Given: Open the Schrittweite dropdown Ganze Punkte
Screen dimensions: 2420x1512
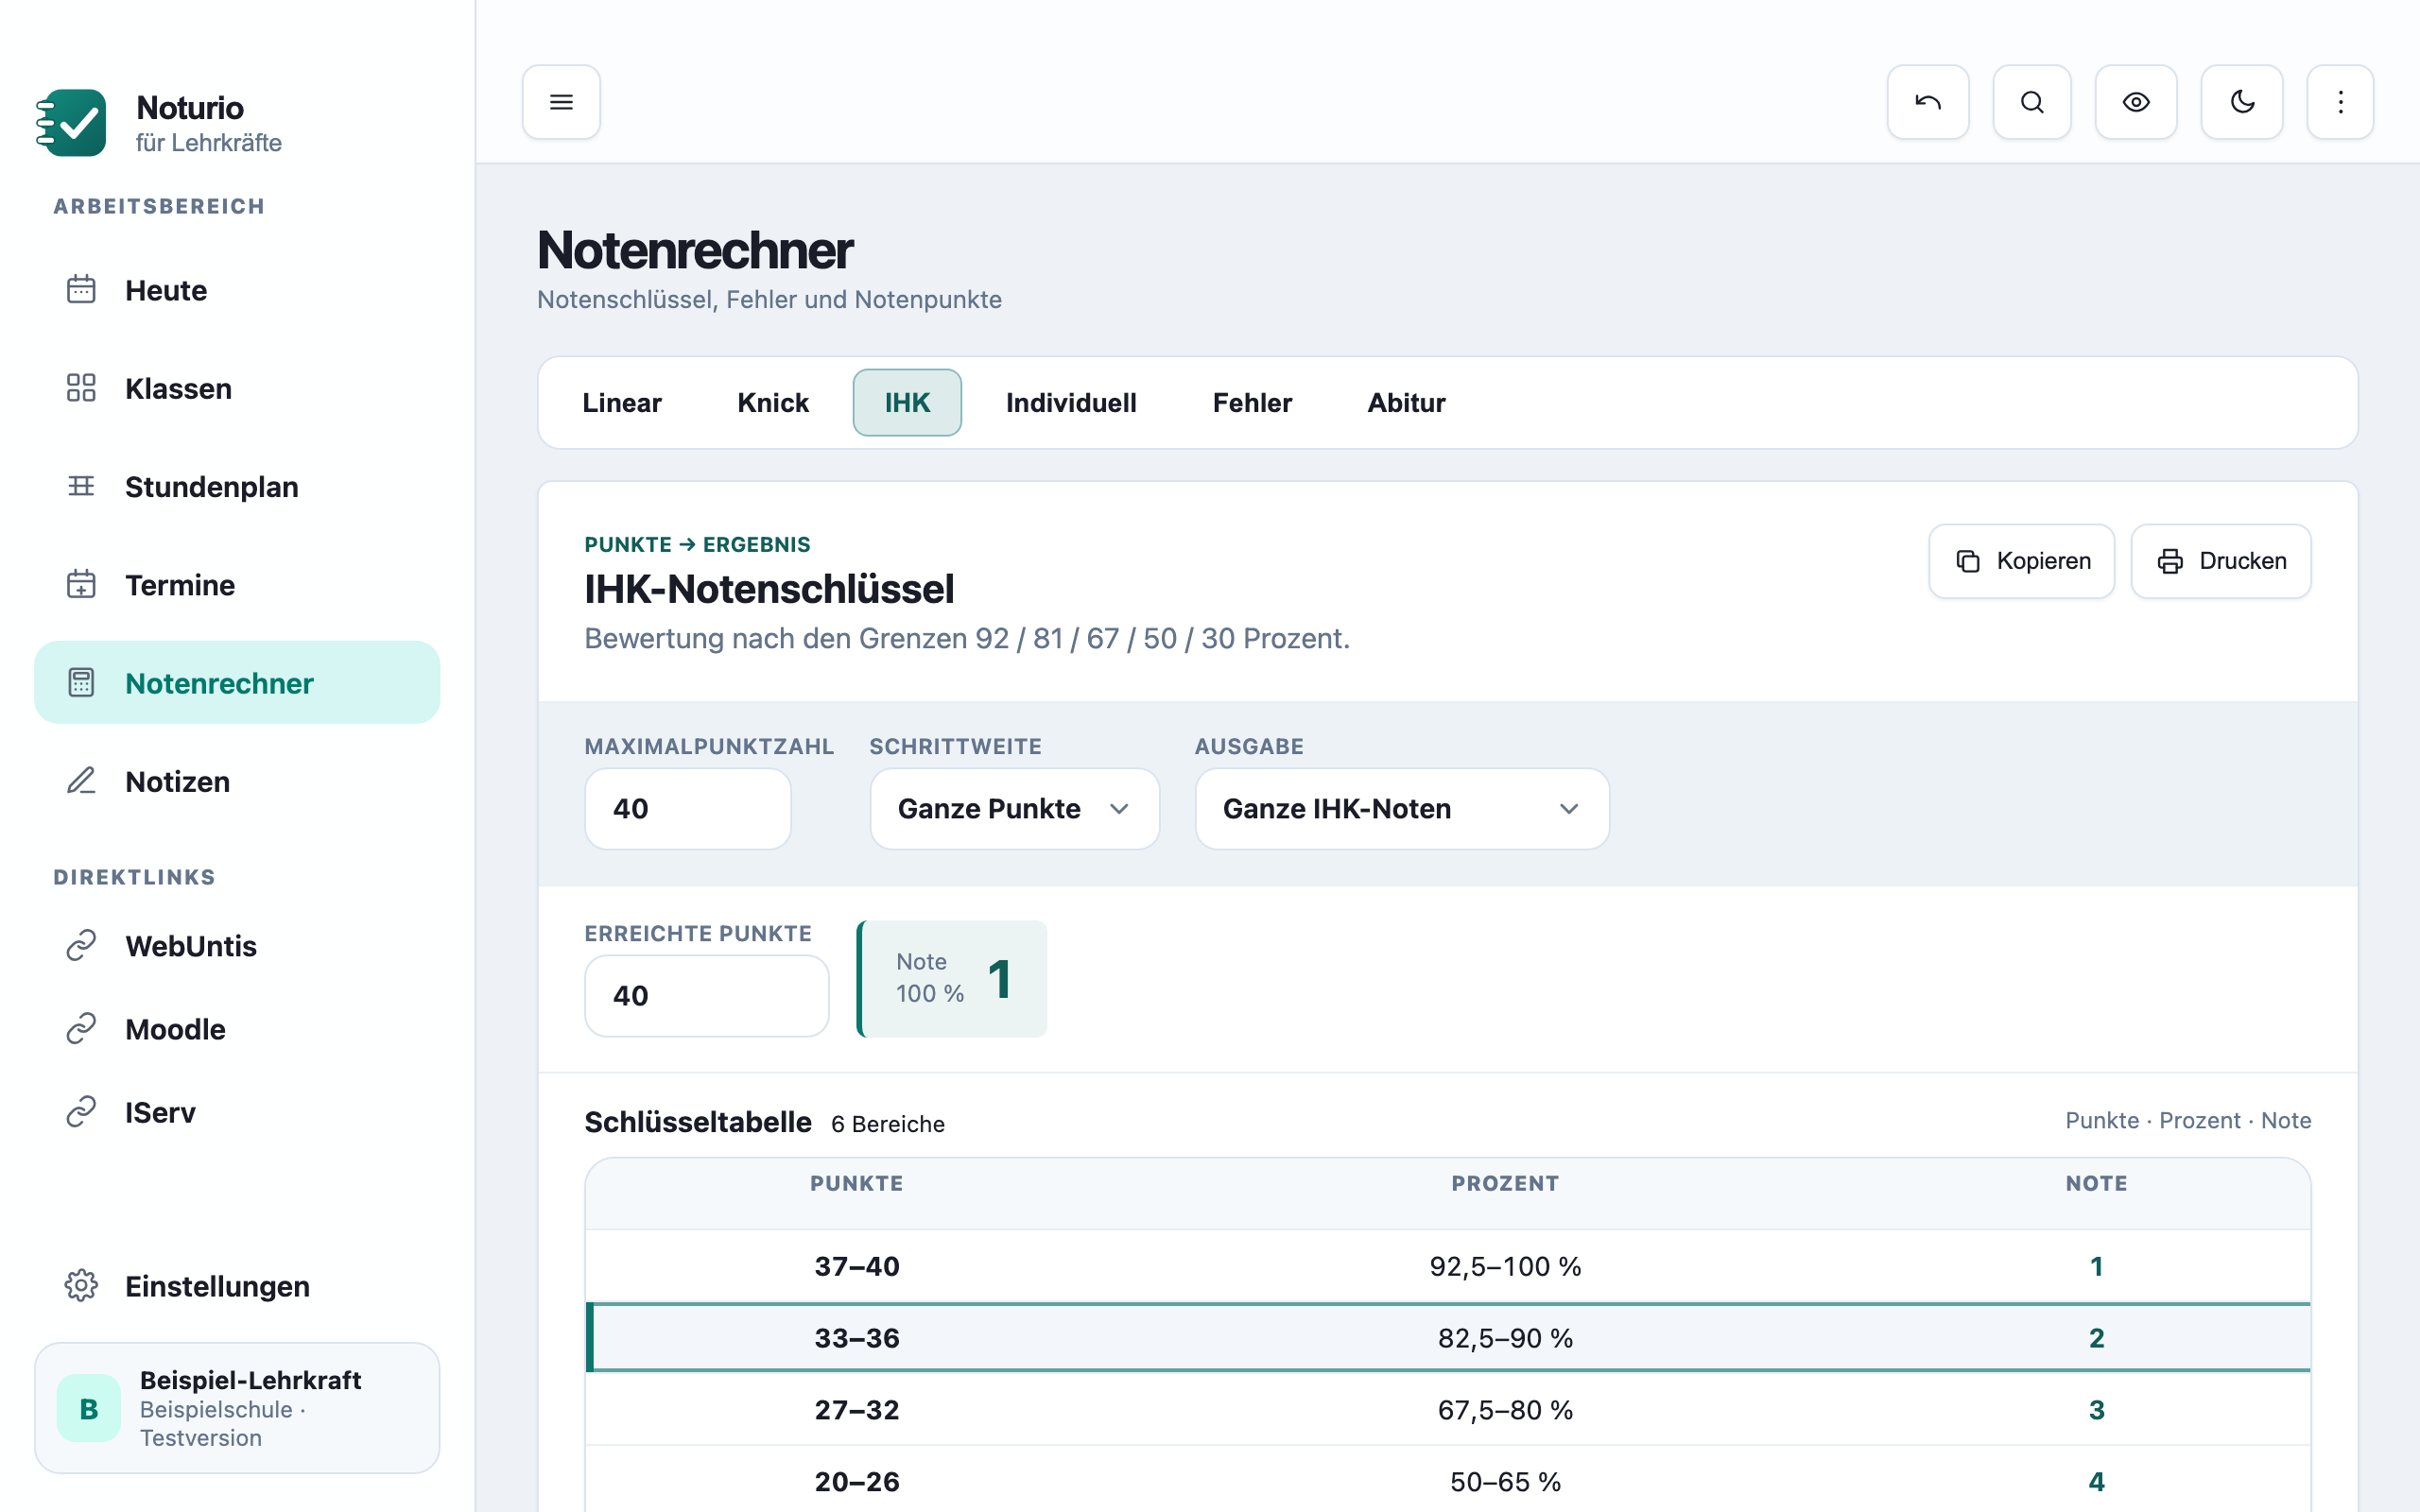Looking at the screenshot, I should pyautogui.click(x=1014, y=808).
